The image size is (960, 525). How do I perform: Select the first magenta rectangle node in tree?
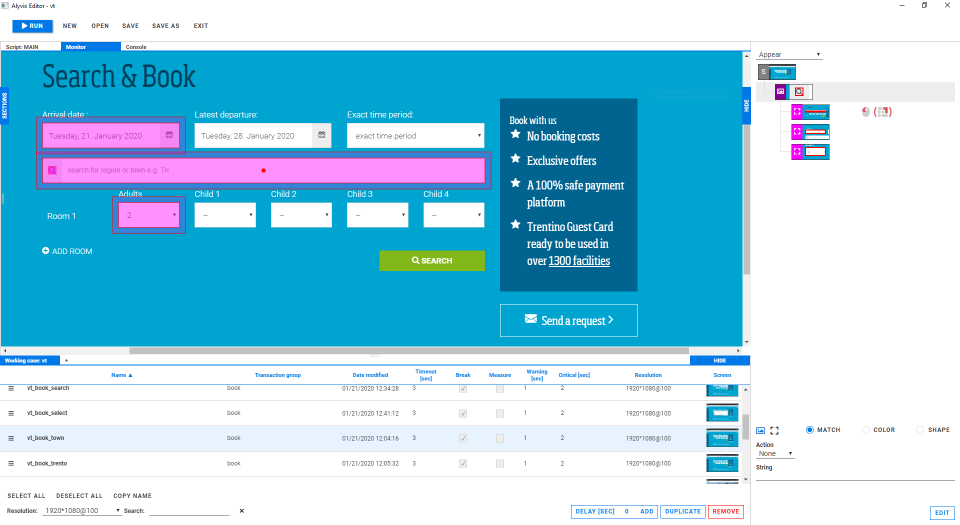click(810, 112)
